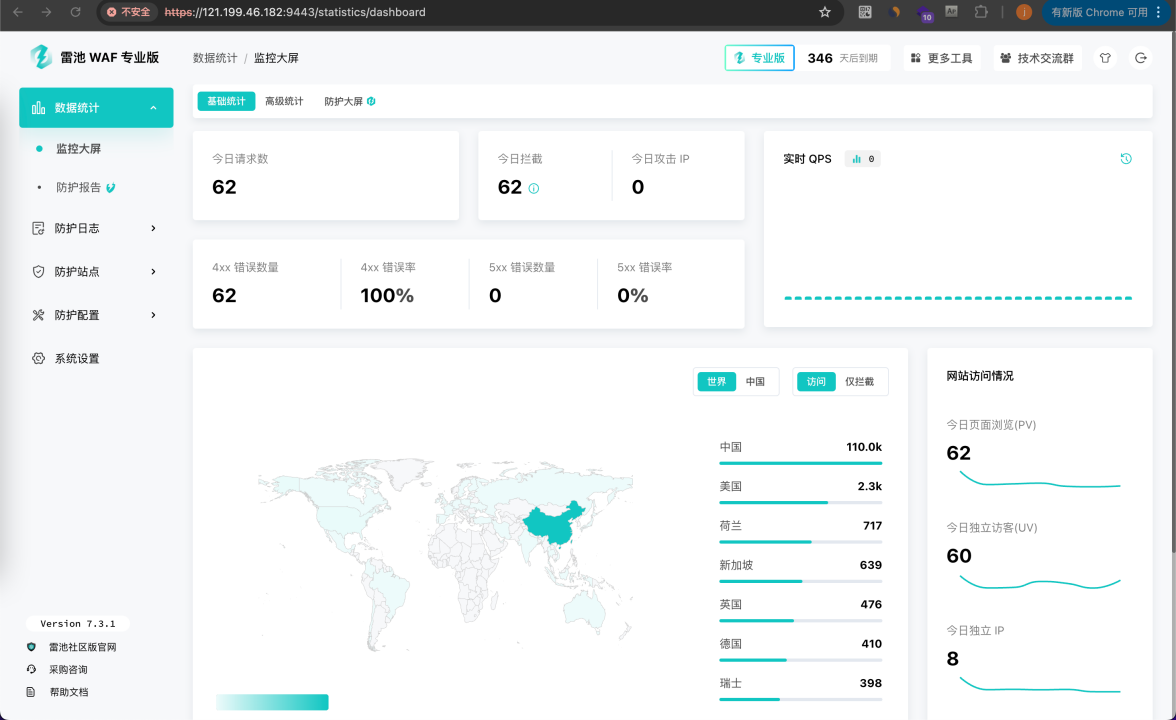Click the 雷池社区版官网 shield icon
Image resolution: width=1176 pixels, height=720 pixels.
tap(32, 646)
